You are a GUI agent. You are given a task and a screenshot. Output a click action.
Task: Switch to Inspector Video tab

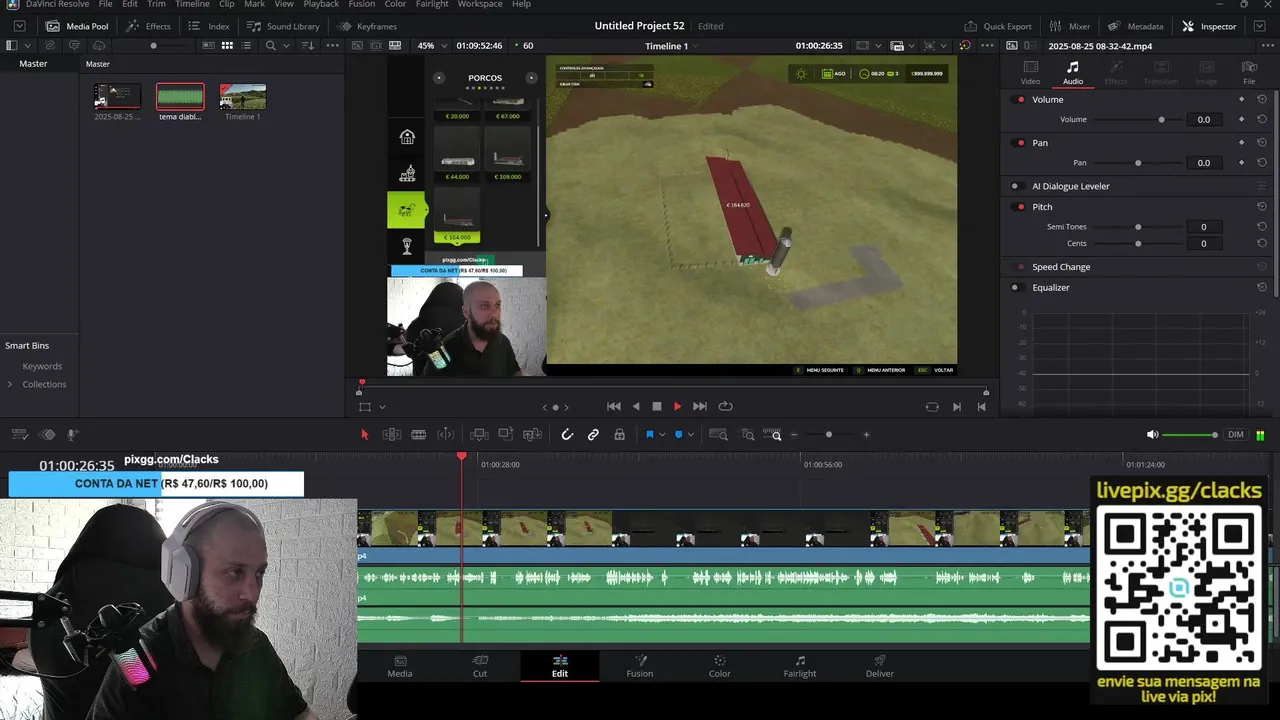tap(1030, 73)
